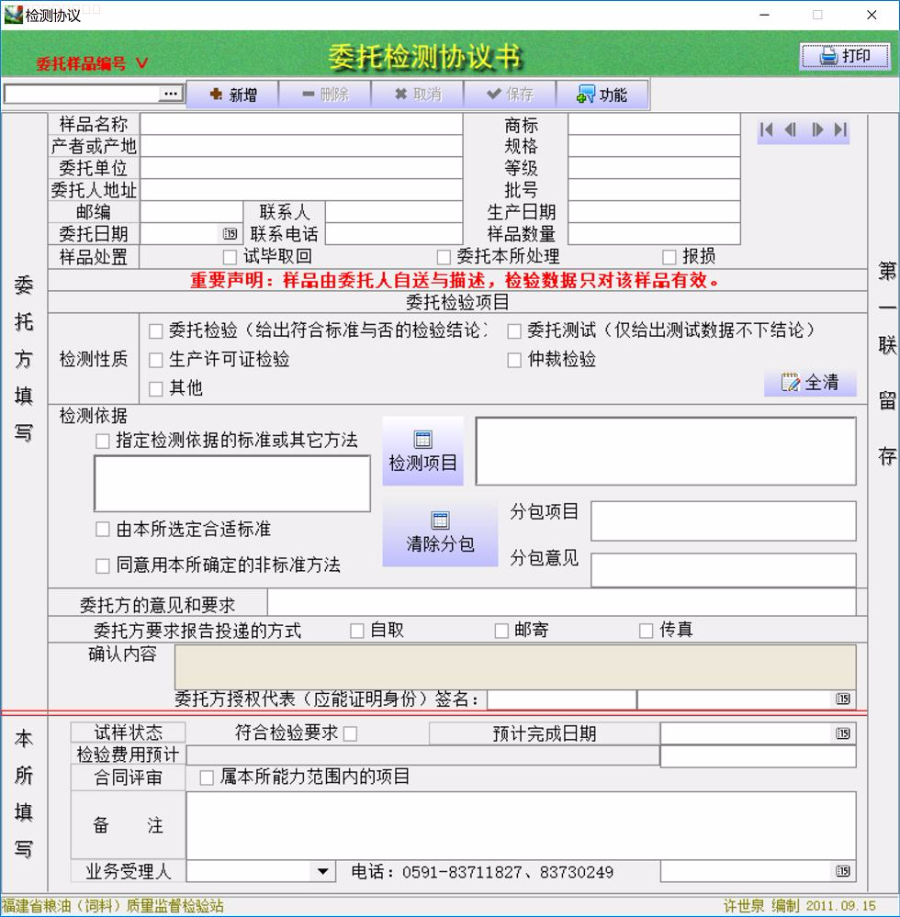Click the 联系人 input field
Image resolution: width=900 pixels, height=917 pixels.
[x=394, y=212]
